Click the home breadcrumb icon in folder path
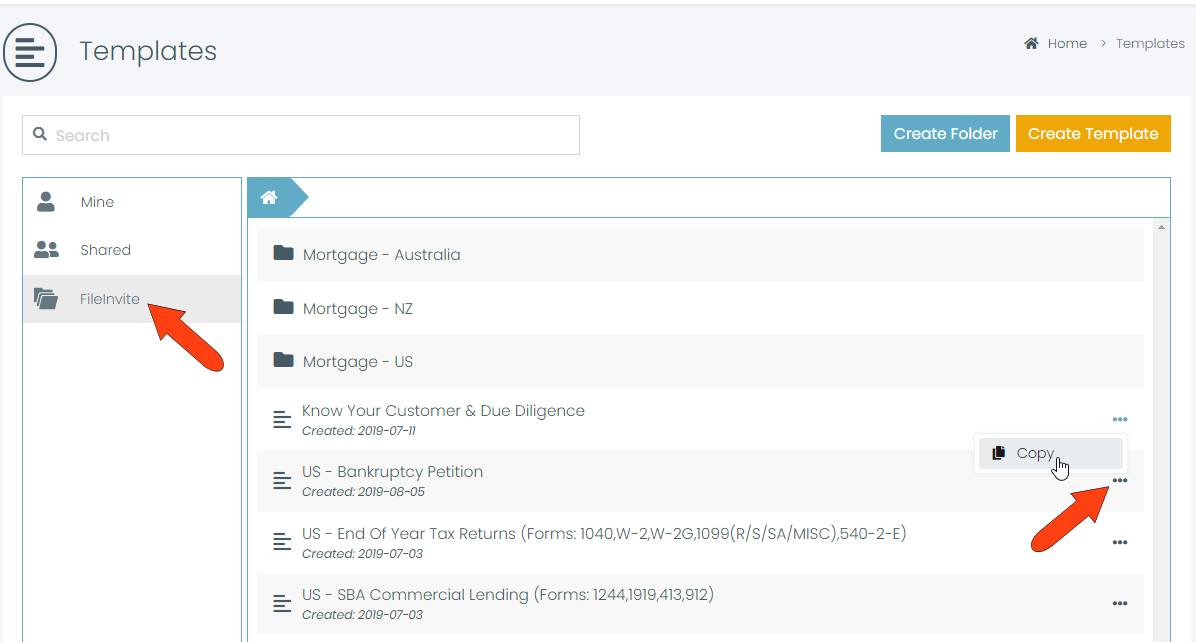1196x642 pixels. pyautogui.click(x=269, y=198)
